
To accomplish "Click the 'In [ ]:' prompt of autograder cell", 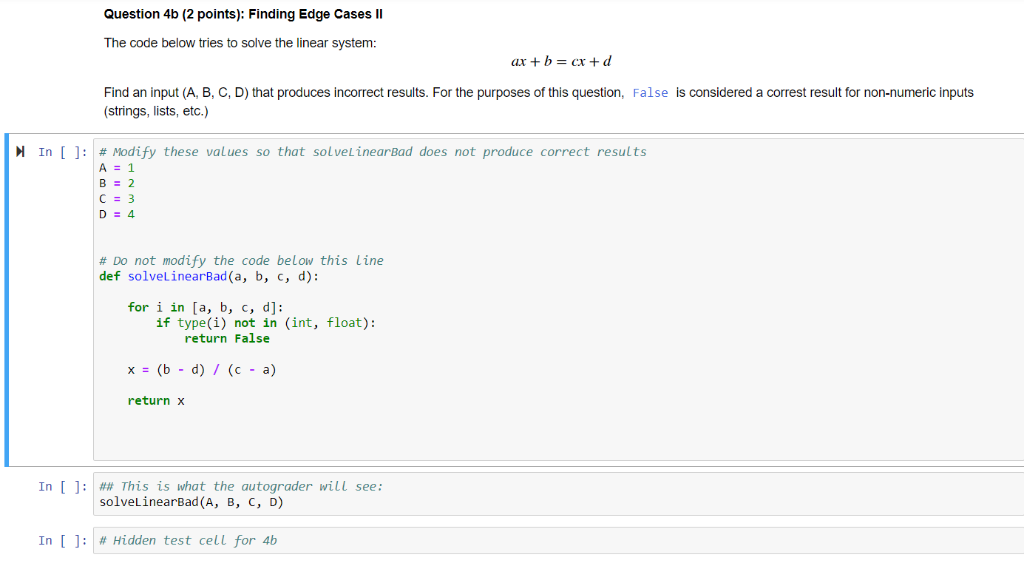I will coord(63,486).
